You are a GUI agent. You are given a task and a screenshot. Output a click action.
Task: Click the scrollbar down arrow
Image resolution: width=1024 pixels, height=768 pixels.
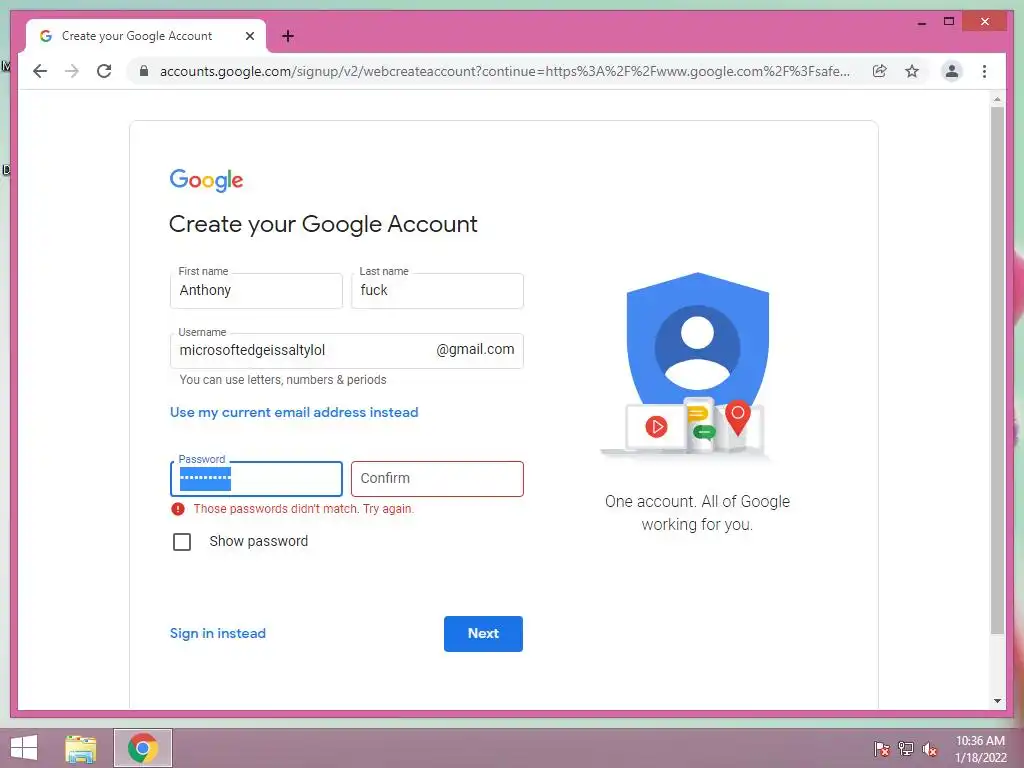997,701
